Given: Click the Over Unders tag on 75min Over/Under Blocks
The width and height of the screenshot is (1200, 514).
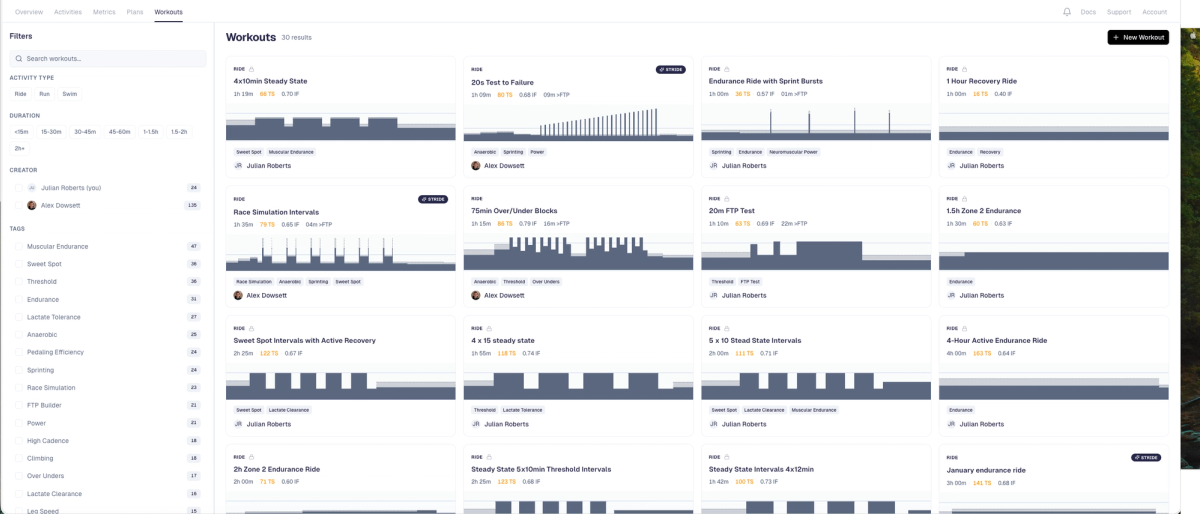Looking at the screenshot, I should (545, 282).
